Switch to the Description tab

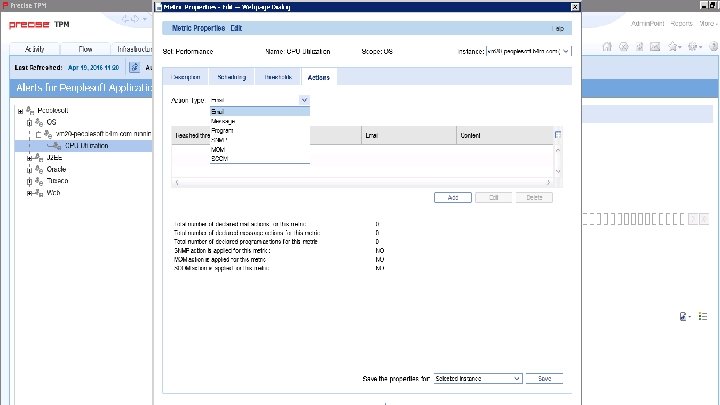tap(186, 77)
